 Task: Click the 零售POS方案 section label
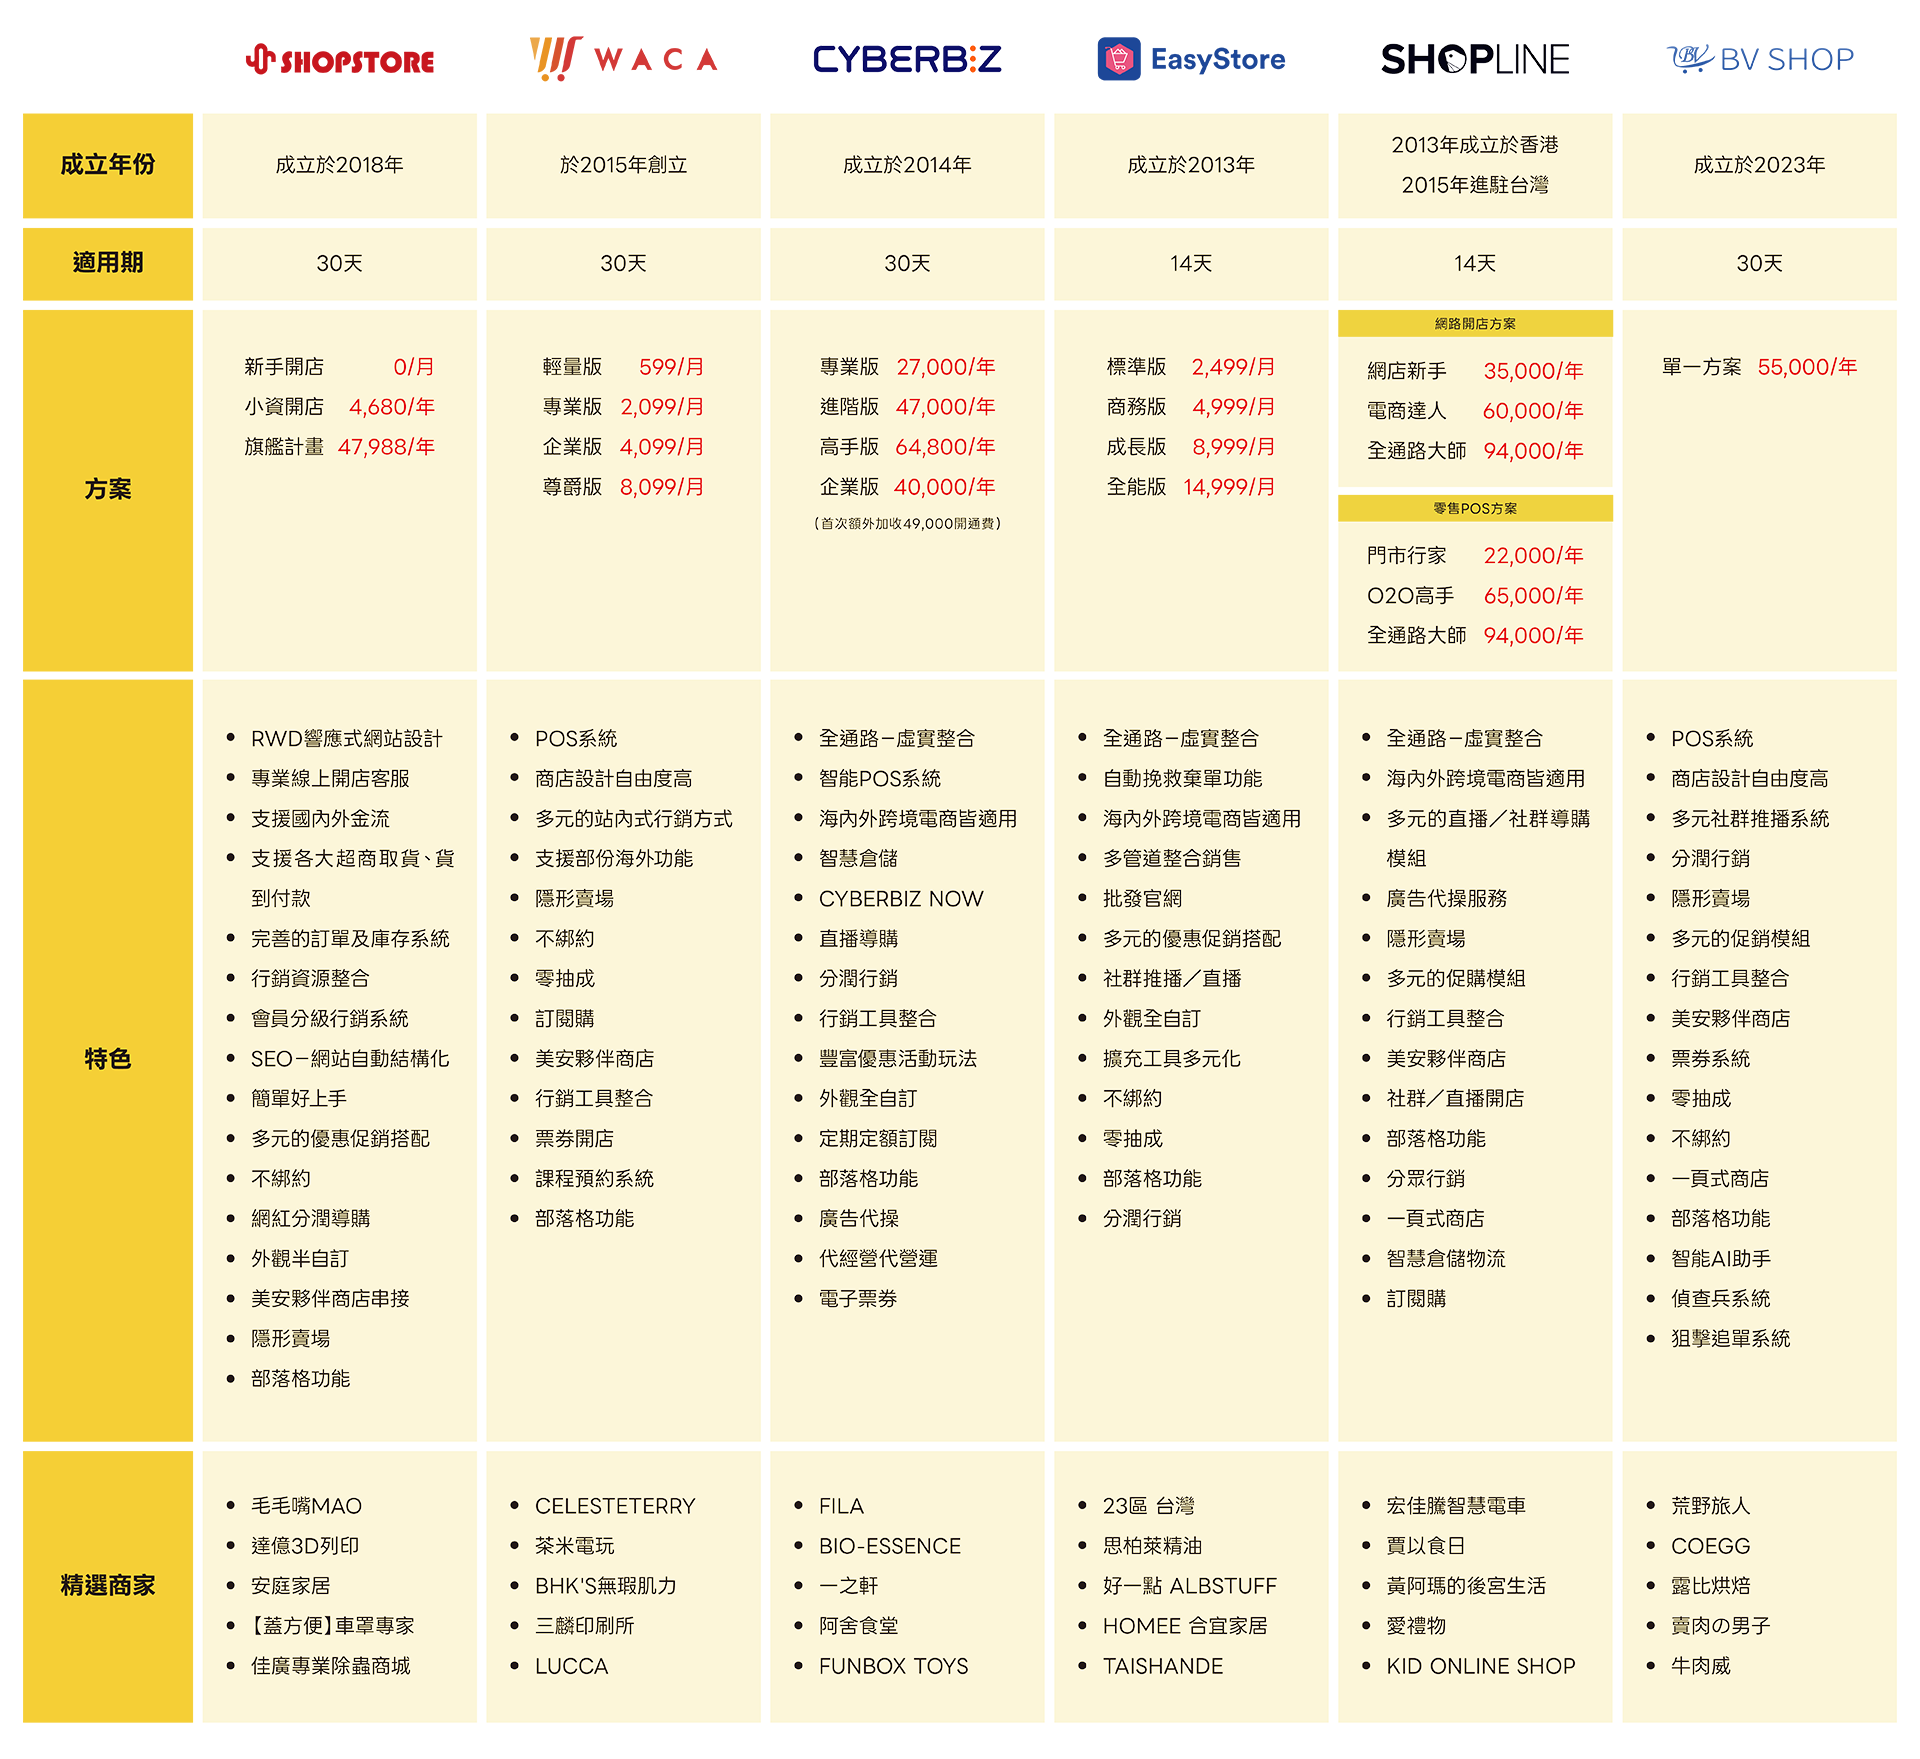pyautogui.click(x=1475, y=508)
